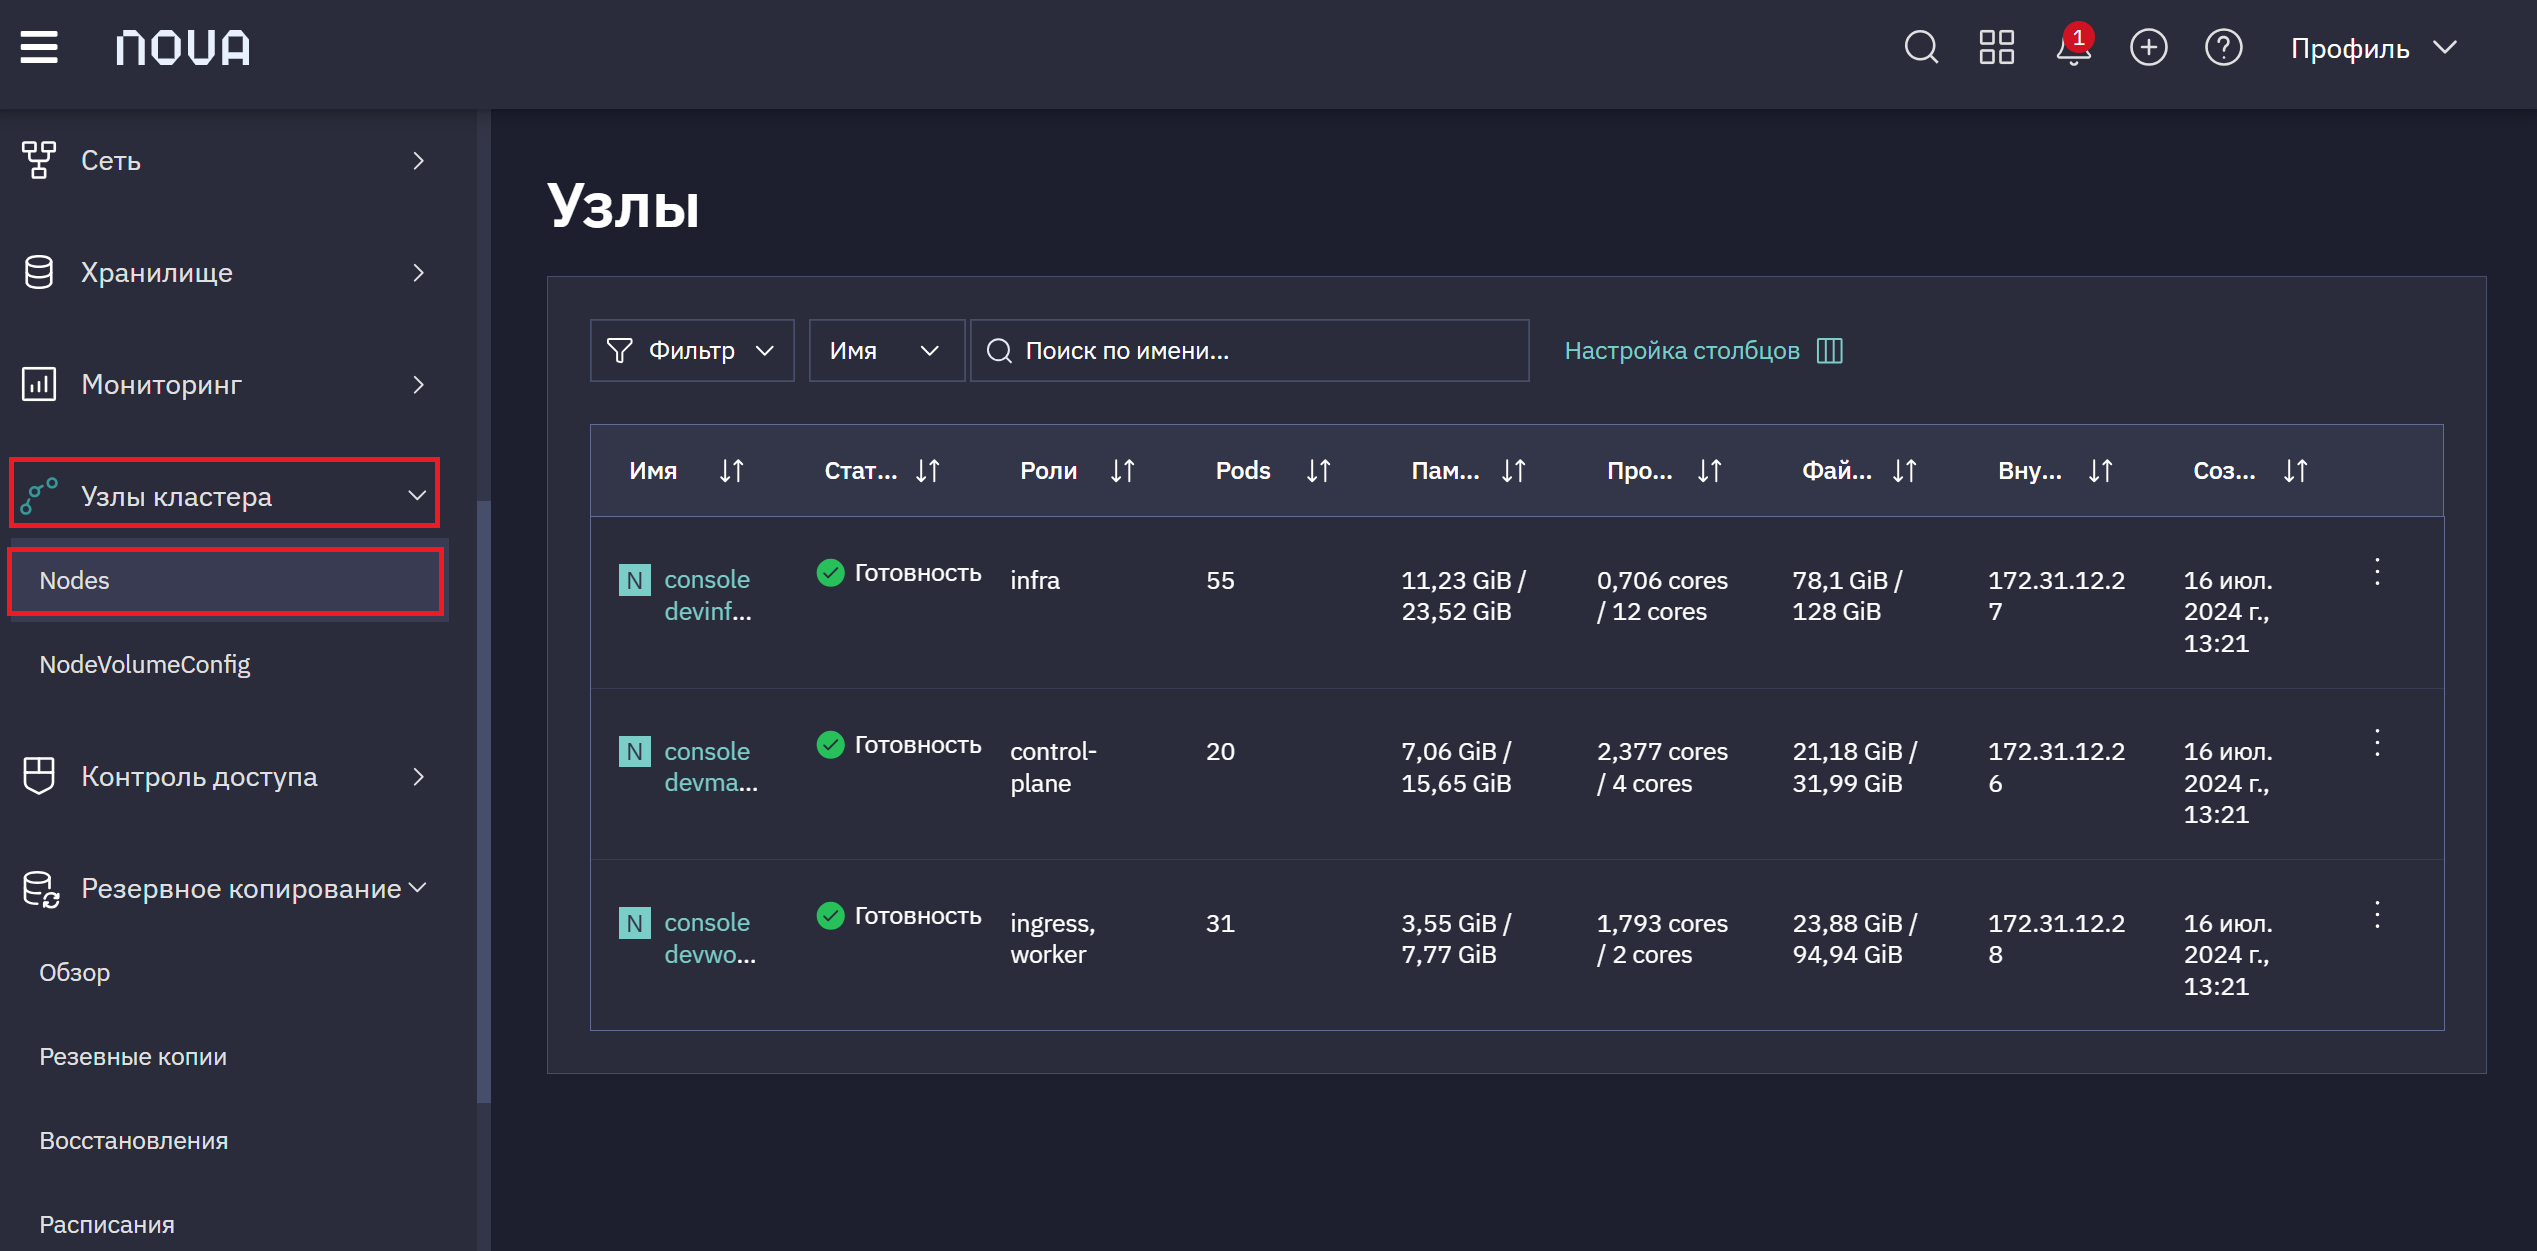Image resolution: width=2537 pixels, height=1251 pixels.
Task: Open the help question mark icon
Action: click(2223, 47)
